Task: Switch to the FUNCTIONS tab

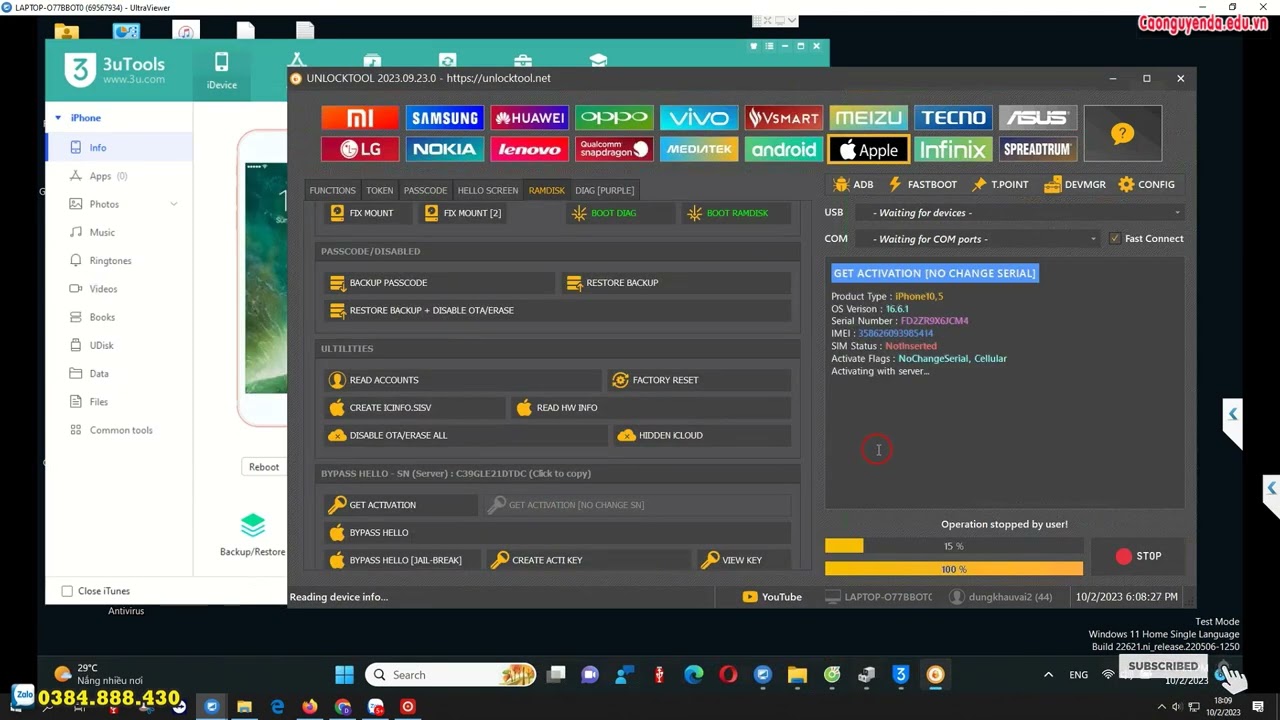Action: [332, 190]
